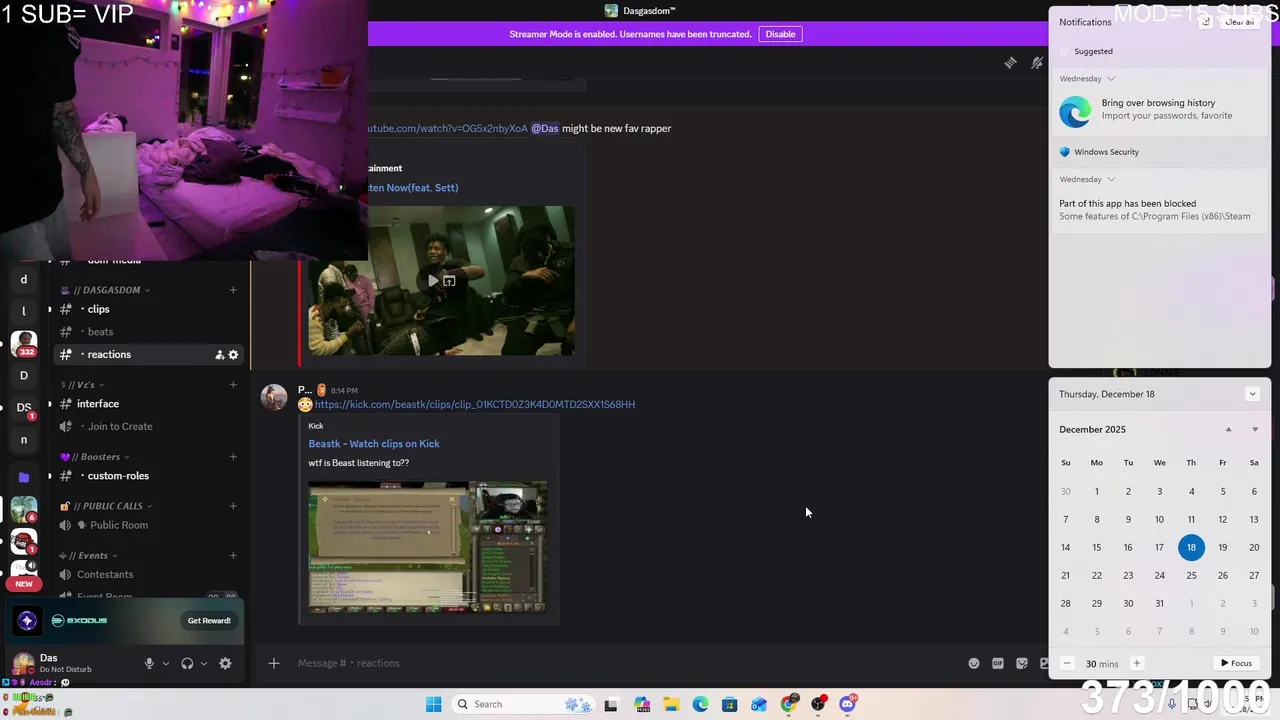Open the sticker picker in message bar

[1022, 663]
